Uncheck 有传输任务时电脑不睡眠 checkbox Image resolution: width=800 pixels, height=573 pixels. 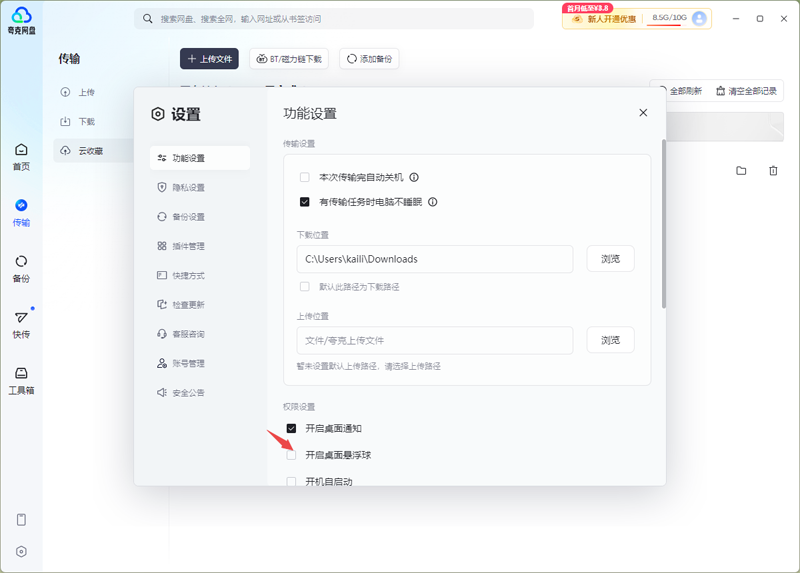(x=305, y=201)
